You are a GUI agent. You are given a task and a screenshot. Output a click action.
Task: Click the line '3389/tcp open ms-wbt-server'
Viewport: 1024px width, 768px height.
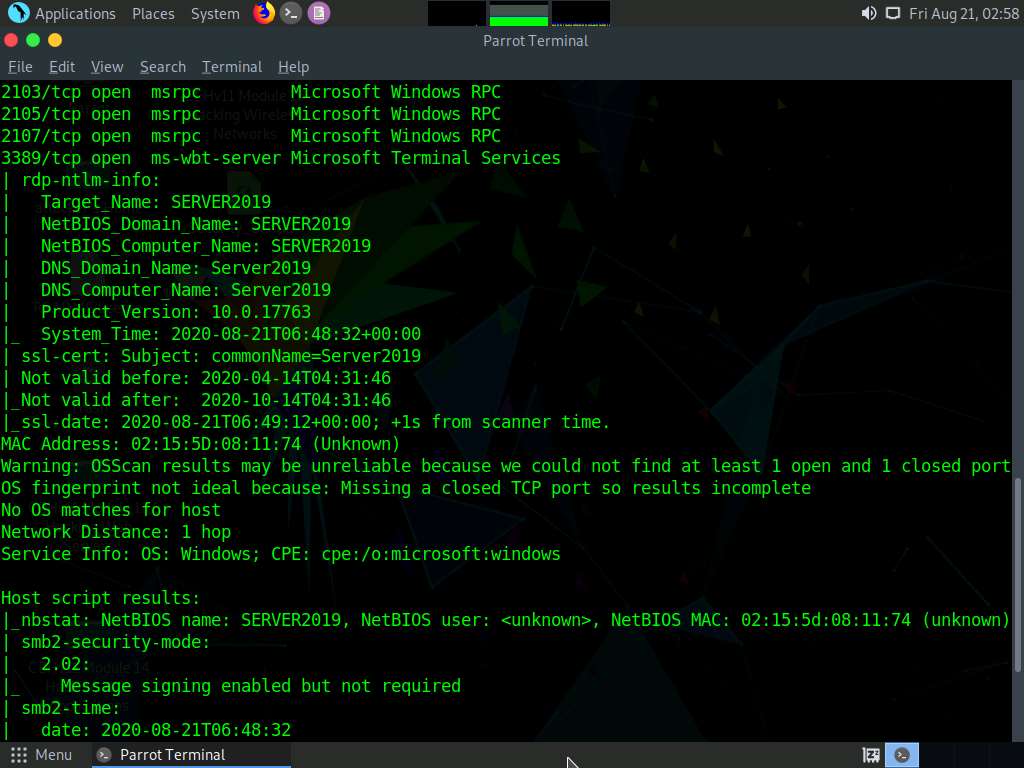click(x=281, y=158)
